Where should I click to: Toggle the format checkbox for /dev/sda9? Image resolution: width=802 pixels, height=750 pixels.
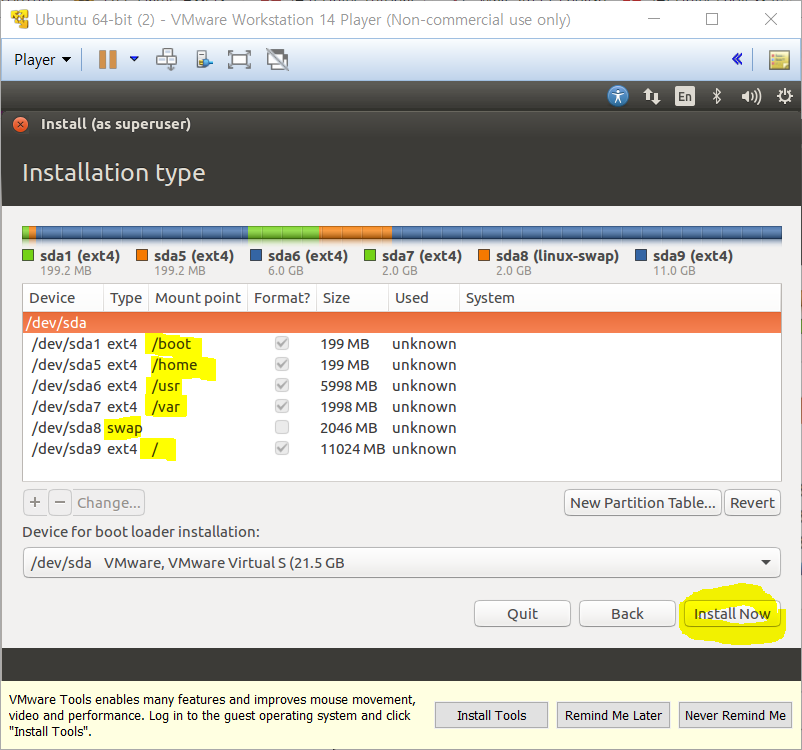click(x=282, y=449)
